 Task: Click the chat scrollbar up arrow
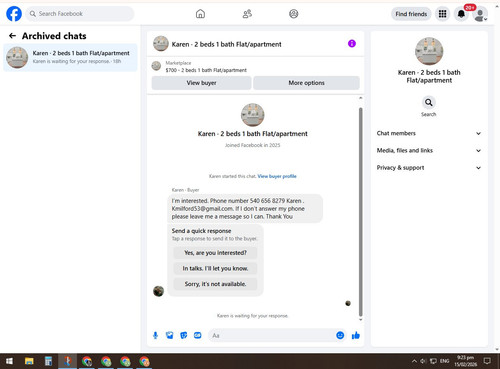[360, 98]
